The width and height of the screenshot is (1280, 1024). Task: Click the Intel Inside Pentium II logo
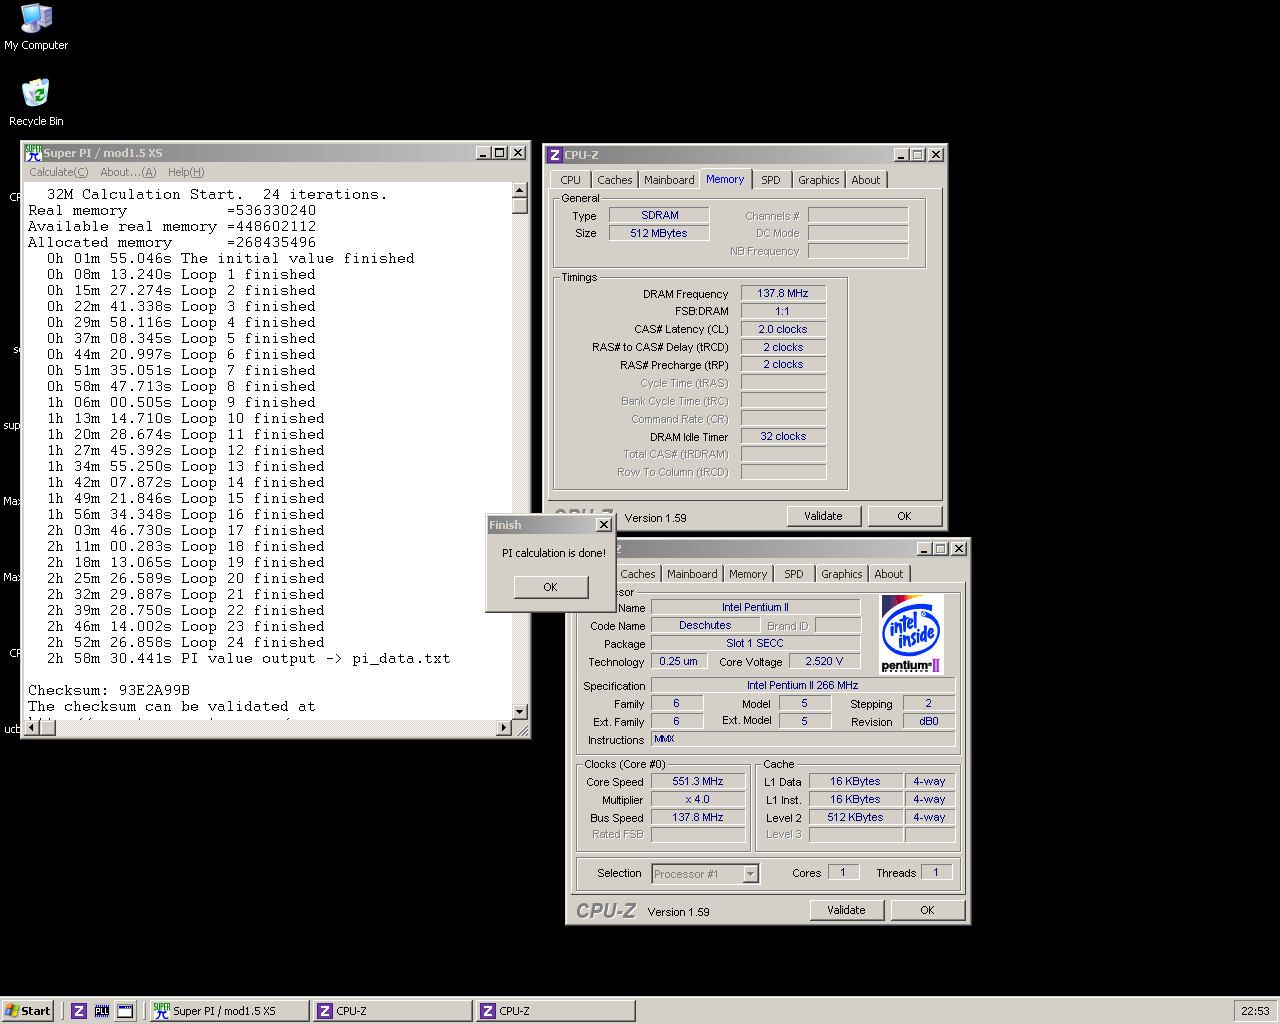912,634
